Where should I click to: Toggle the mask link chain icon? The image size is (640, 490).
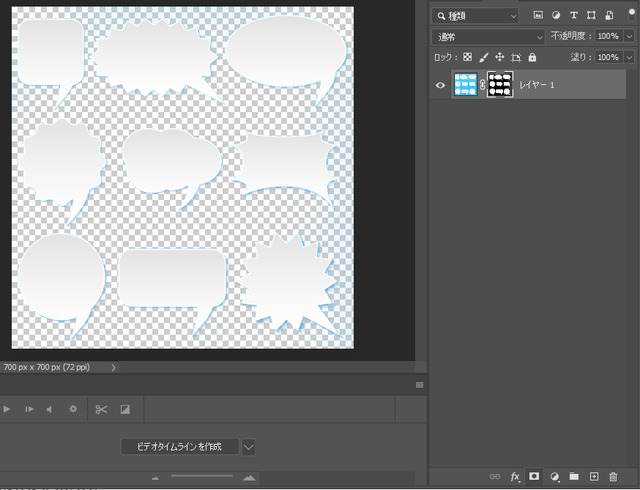click(482, 85)
